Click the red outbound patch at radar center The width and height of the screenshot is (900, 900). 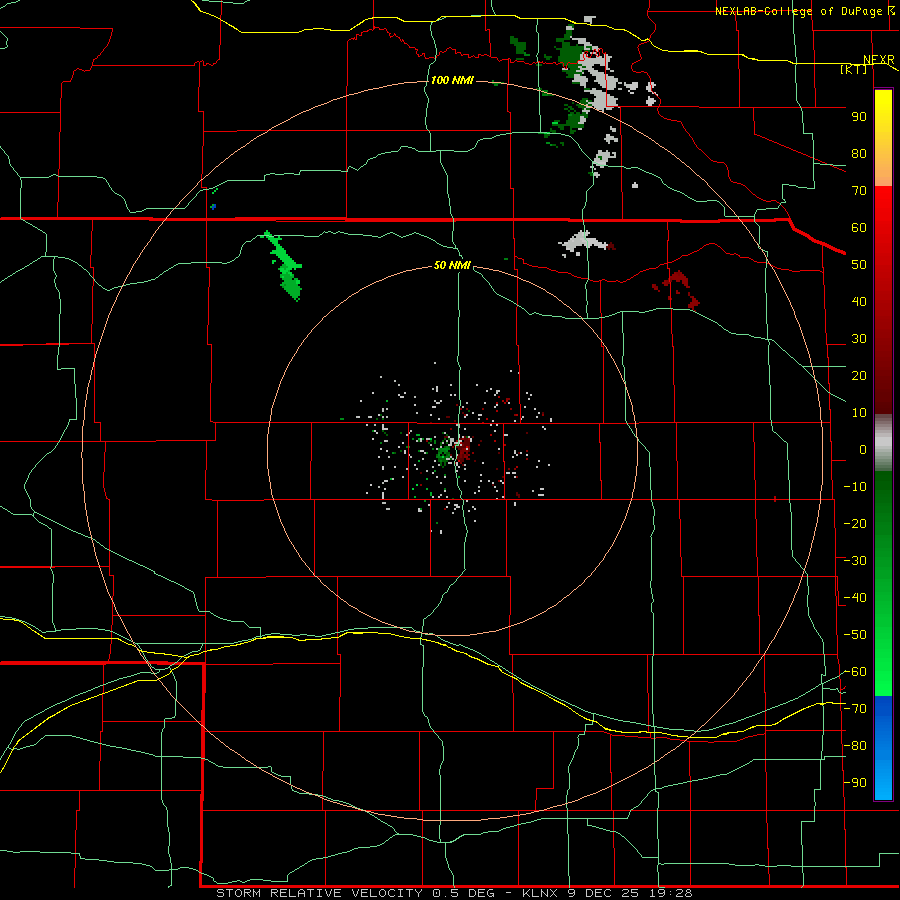click(464, 448)
